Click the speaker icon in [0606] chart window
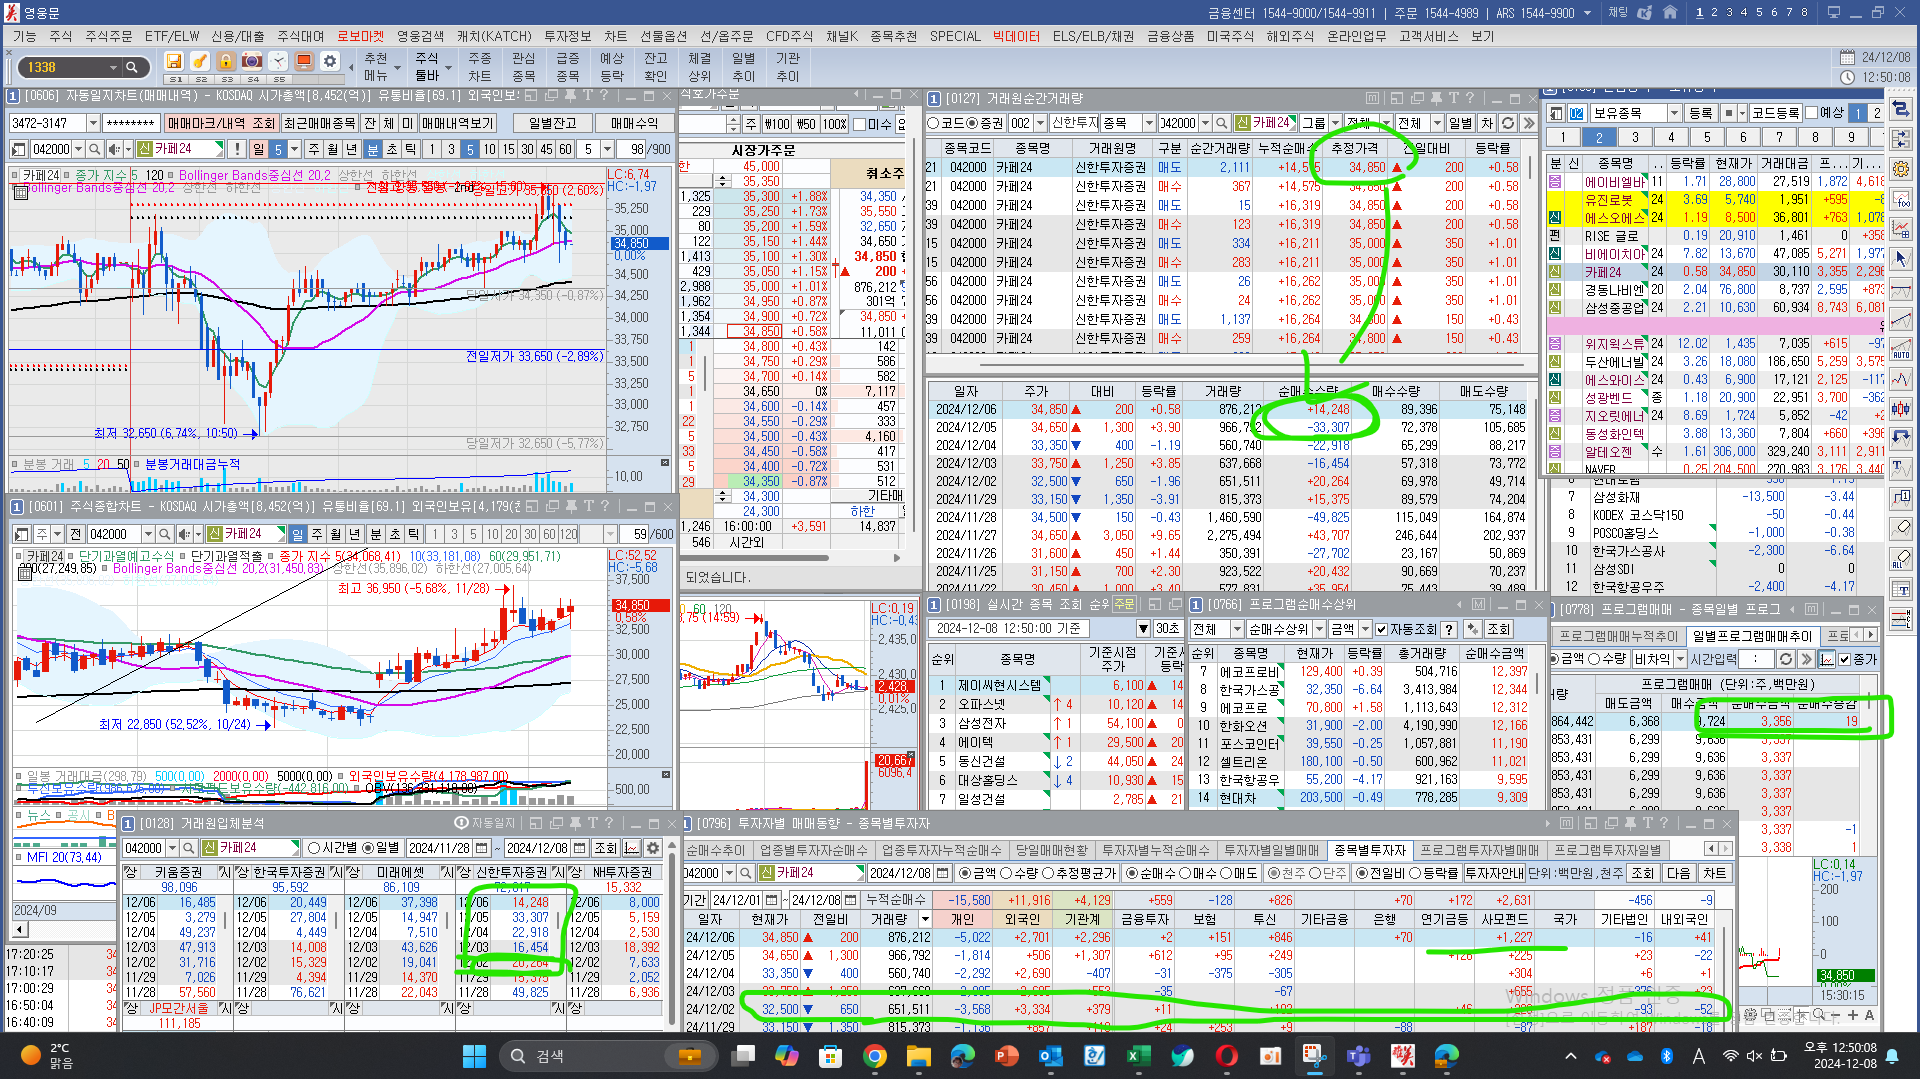This screenshot has height=1079, width=1920. tap(113, 149)
